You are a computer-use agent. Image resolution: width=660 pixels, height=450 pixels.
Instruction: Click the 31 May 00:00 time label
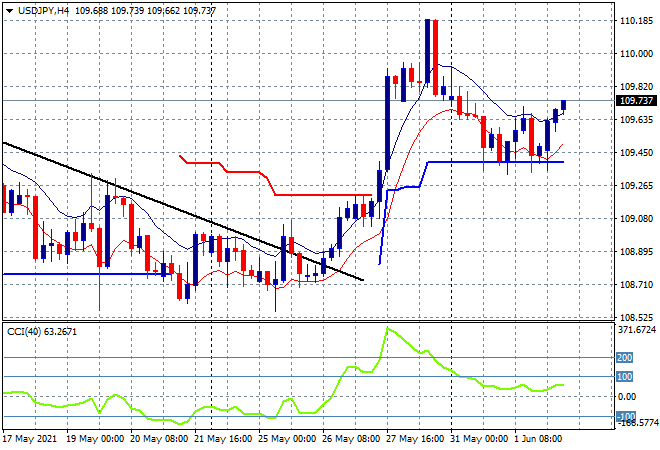click(479, 439)
